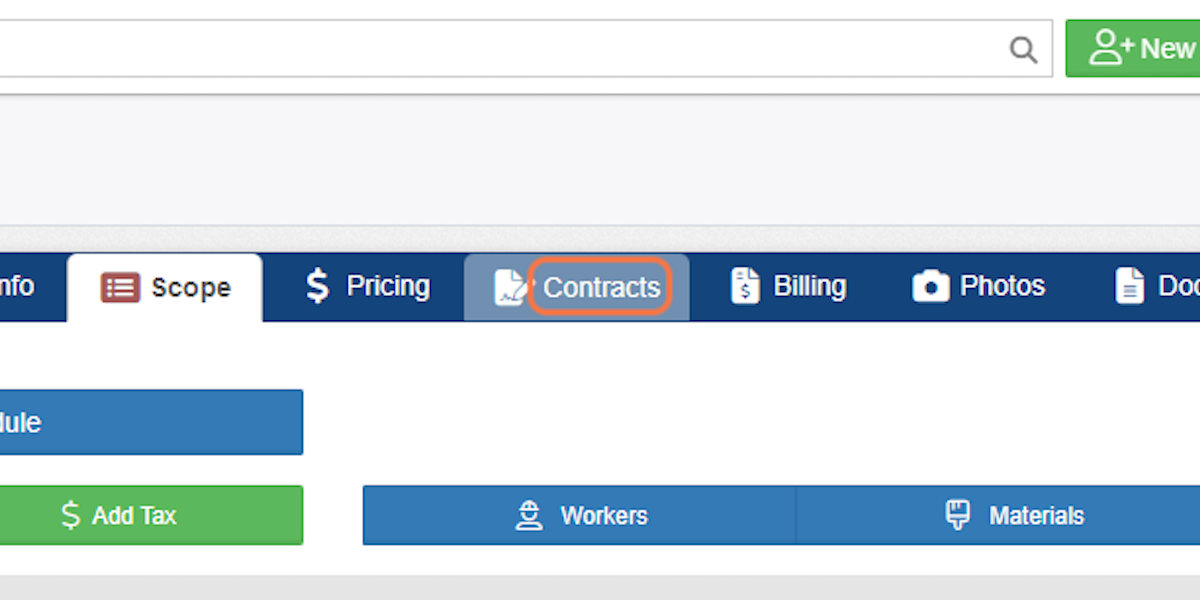This screenshot has width=1200, height=601.
Task: Click the document icon on the Docs tab
Action: pyautogui.click(x=1130, y=286)
